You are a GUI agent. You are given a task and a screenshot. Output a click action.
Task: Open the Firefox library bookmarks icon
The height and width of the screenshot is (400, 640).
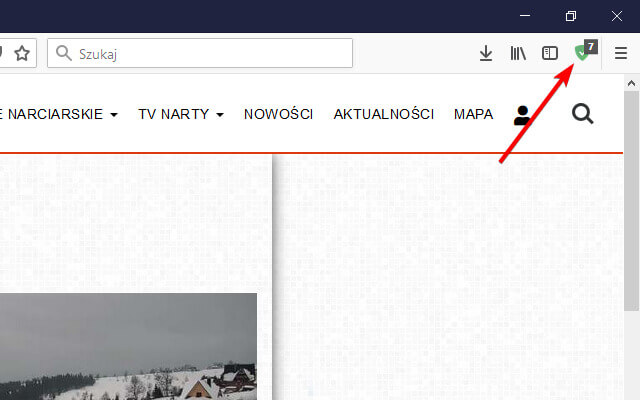pos(518,53)
